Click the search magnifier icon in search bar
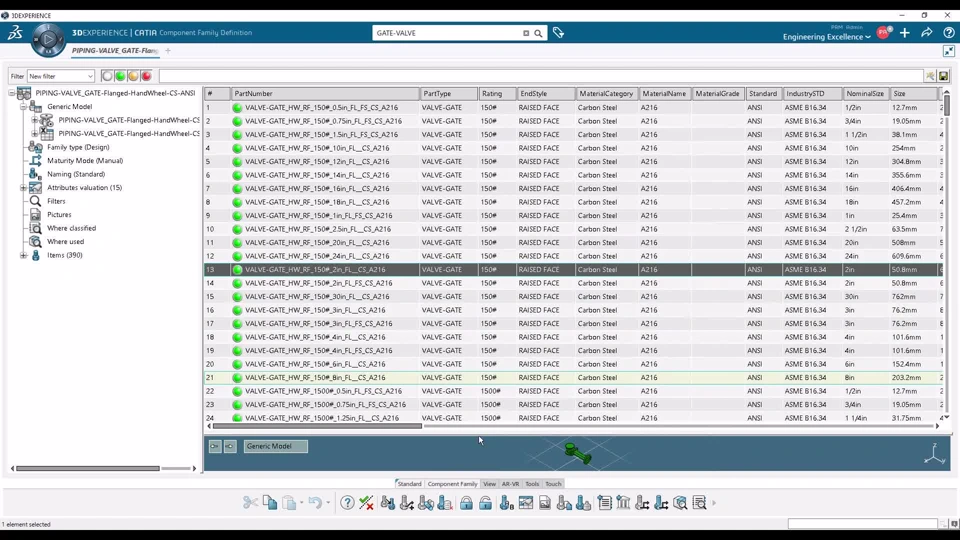The height and width of the screenshot is (540, 960). [x=538, y=33]
